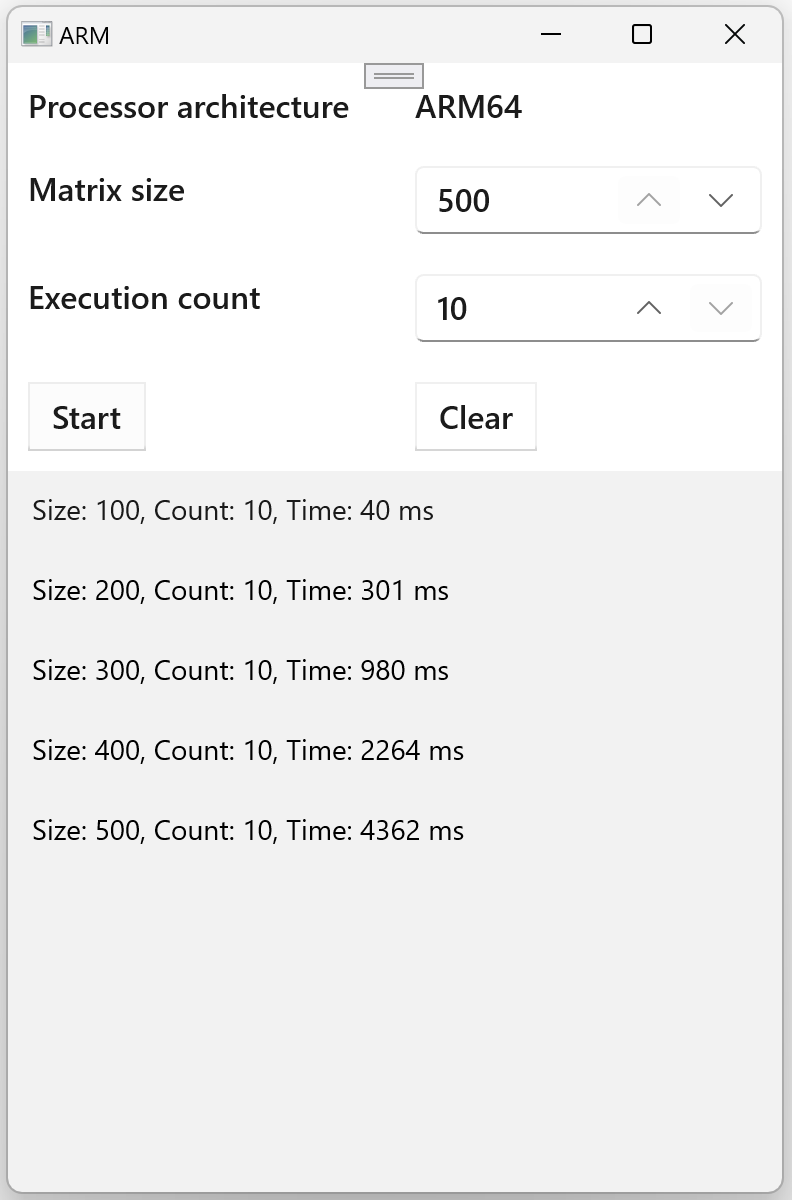Click the collapsed debug toolbar handle

tap(394, 75)
